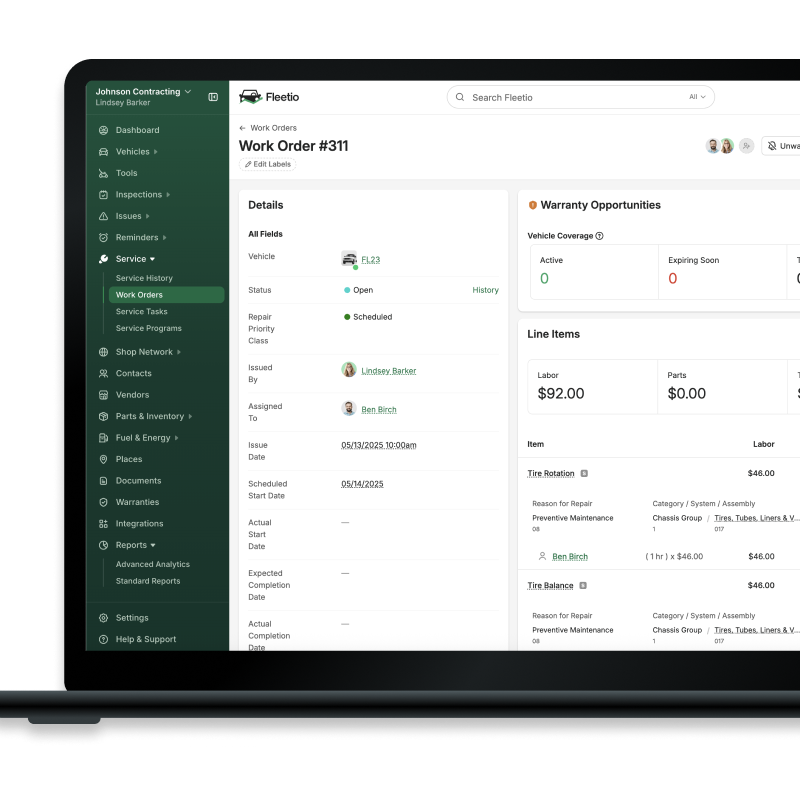Image resolution: width=800 pixels, height=800 pixels.
Task: Open Service History submenu item
Action: coord(144,278)
